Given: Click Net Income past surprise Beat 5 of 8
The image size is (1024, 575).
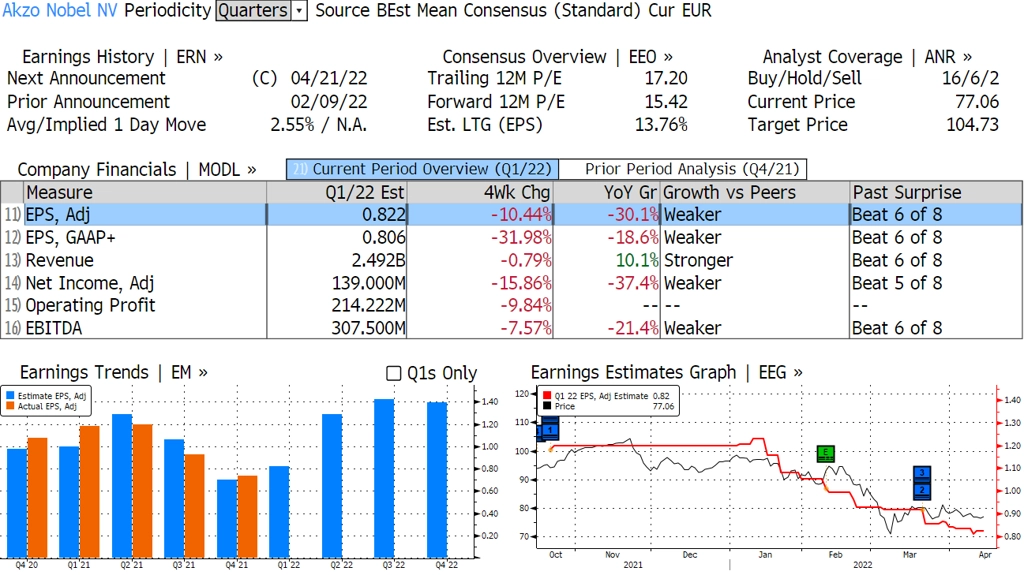Looking at the screenshot, I should click(x=897, y=283).
